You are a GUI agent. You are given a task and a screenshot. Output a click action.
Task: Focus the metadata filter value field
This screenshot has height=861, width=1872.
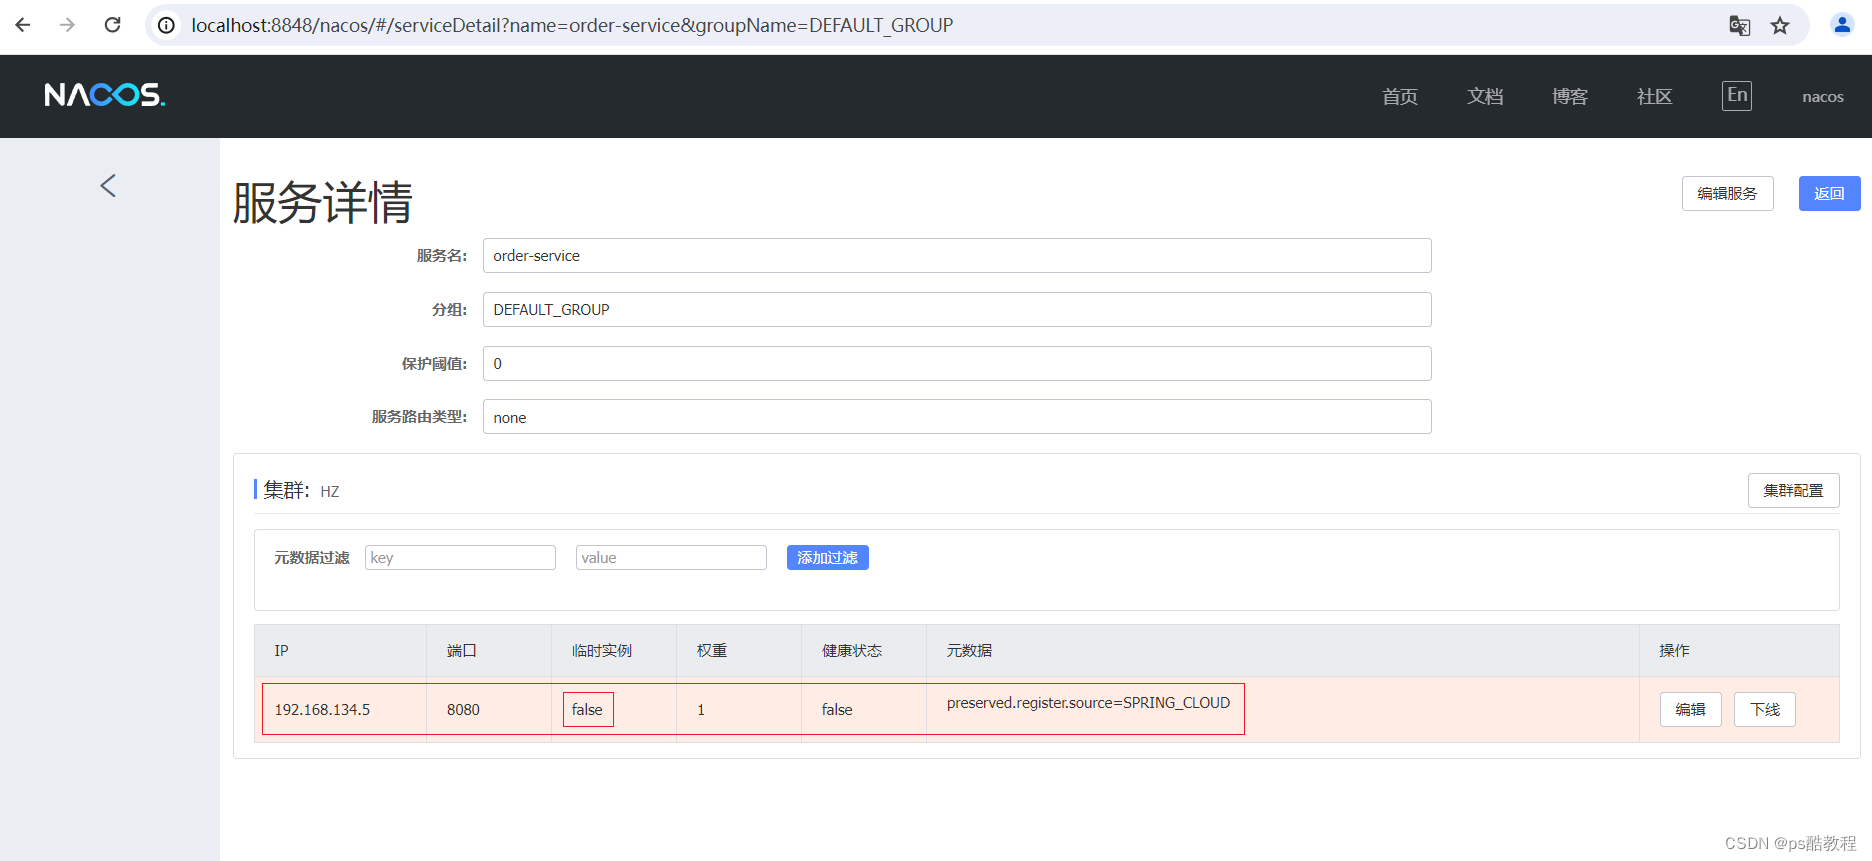(671, 558)
